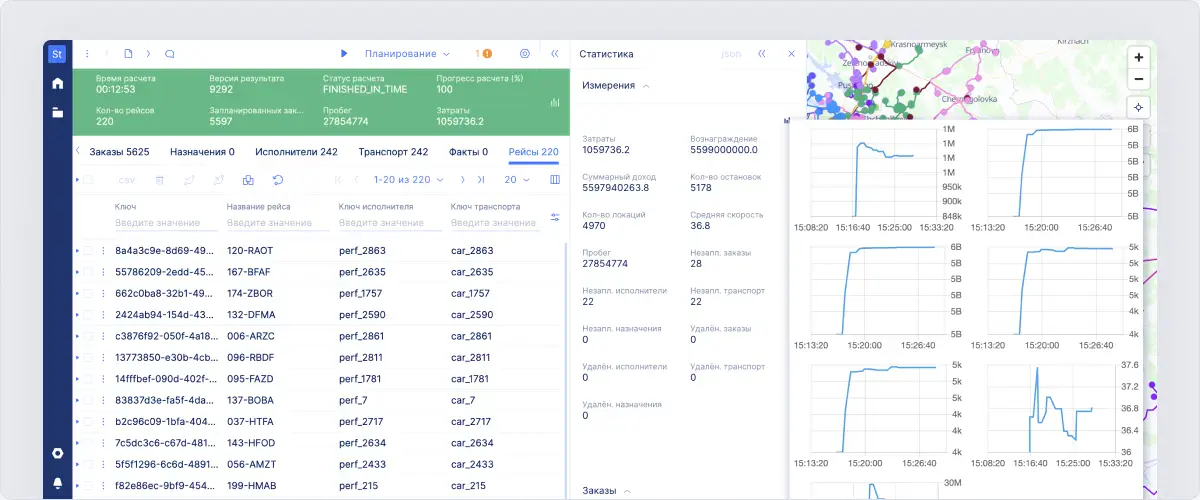Viewport: 1200px width, 500px height.
Task: Refresh the trips table with undo arrow
Action: (277, 180)
